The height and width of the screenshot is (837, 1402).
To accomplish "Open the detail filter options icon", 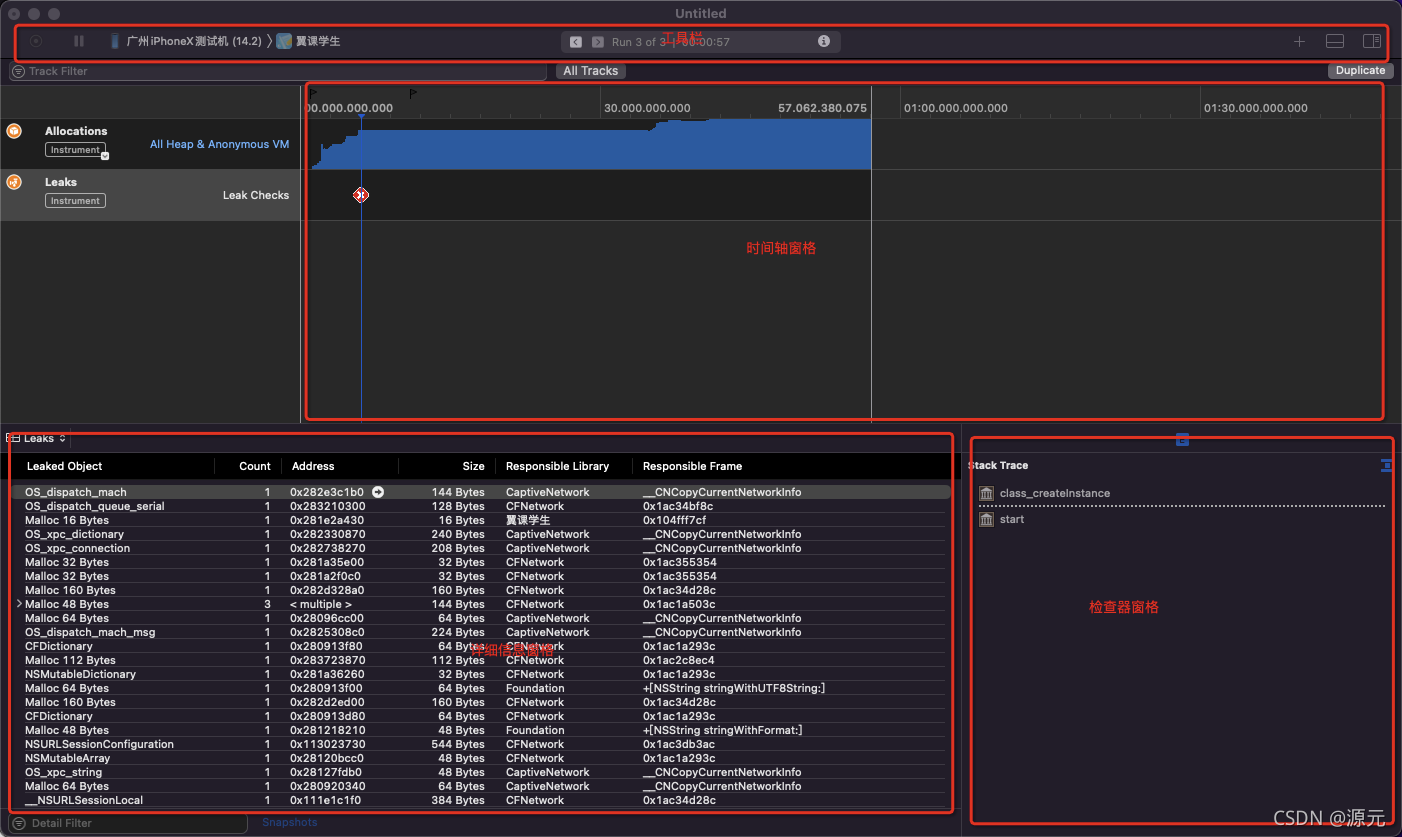I will pos(18,823).
